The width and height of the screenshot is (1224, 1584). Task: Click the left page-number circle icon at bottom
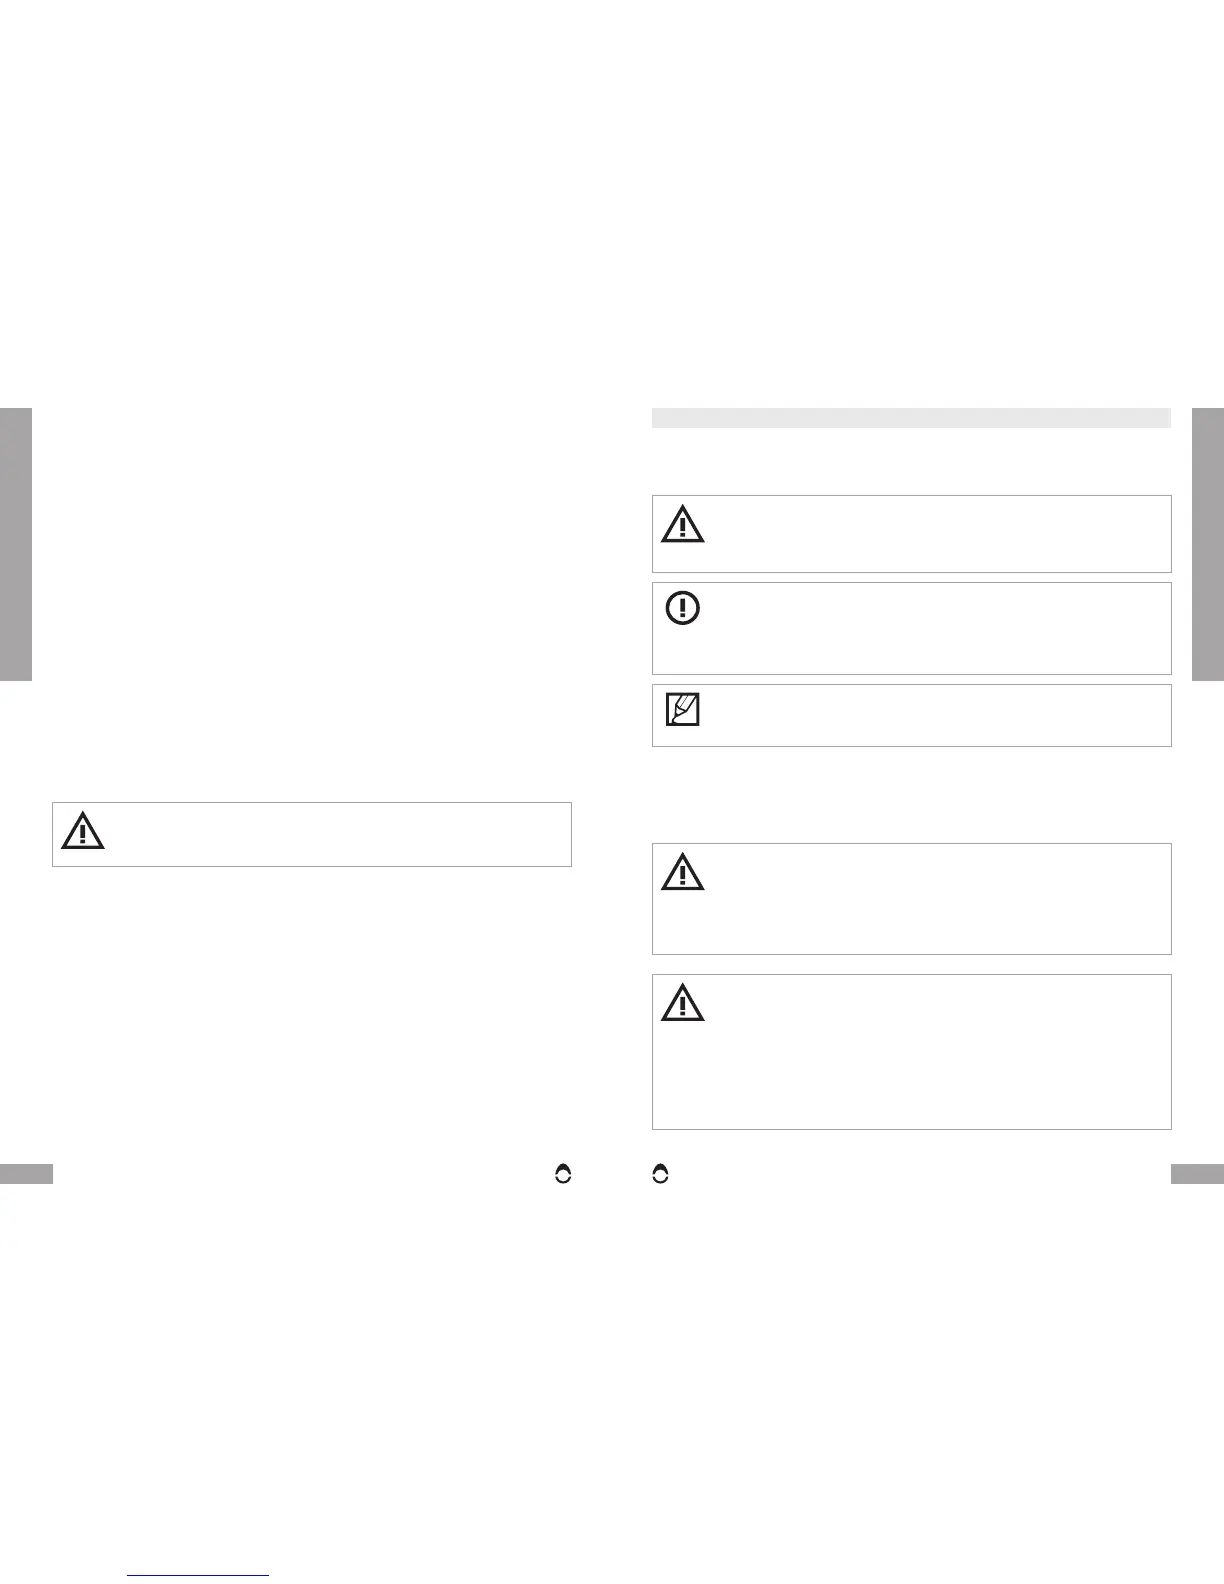[563, 1175]
